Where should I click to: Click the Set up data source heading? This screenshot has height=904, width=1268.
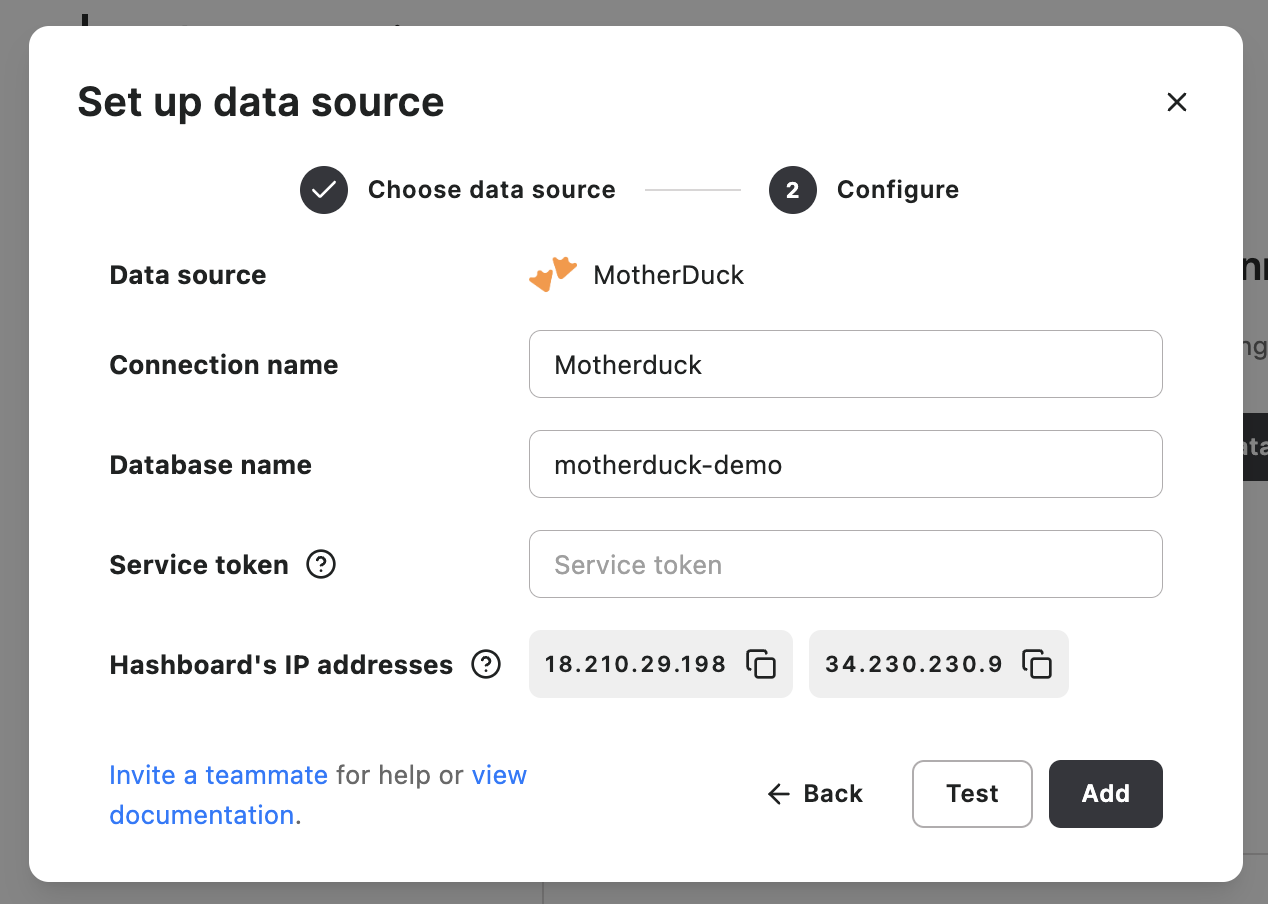[261, 102]
